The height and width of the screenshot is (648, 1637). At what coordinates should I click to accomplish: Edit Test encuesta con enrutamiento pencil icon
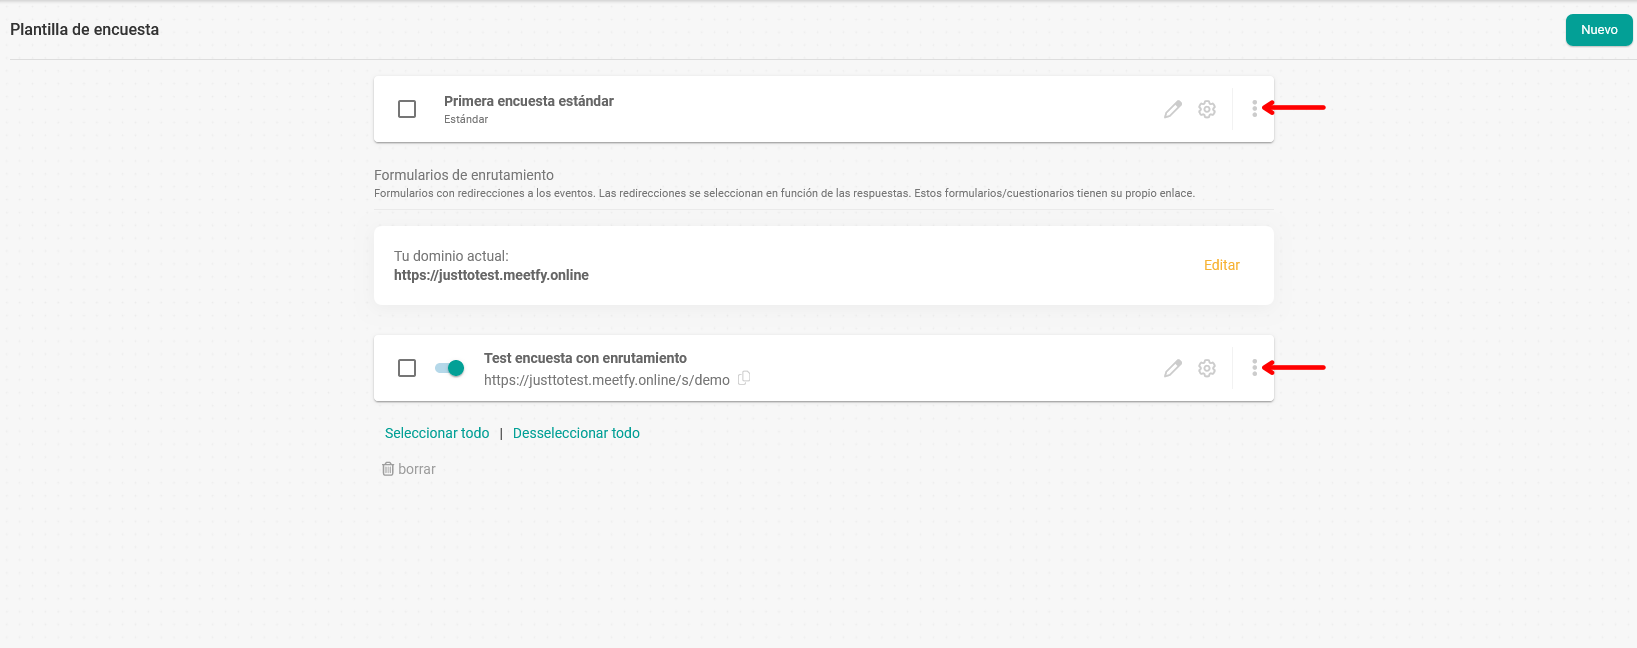1173,368
